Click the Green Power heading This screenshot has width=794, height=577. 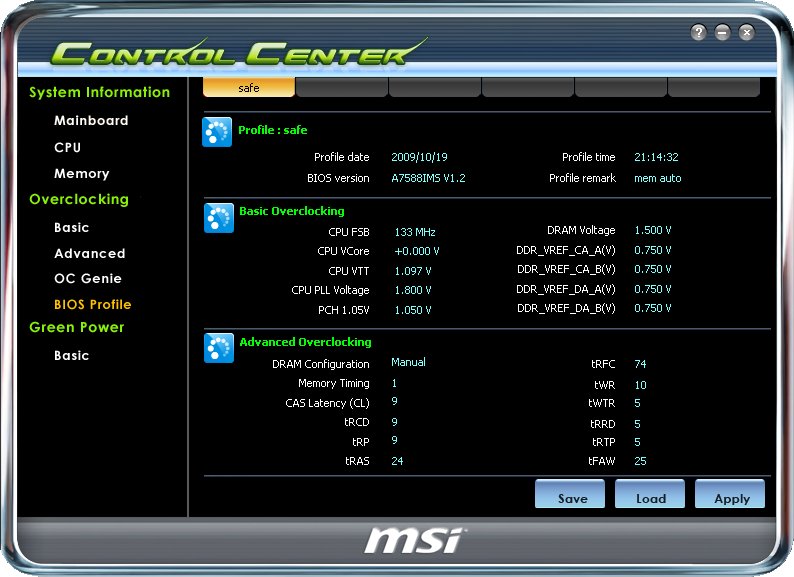pos(76,327)
